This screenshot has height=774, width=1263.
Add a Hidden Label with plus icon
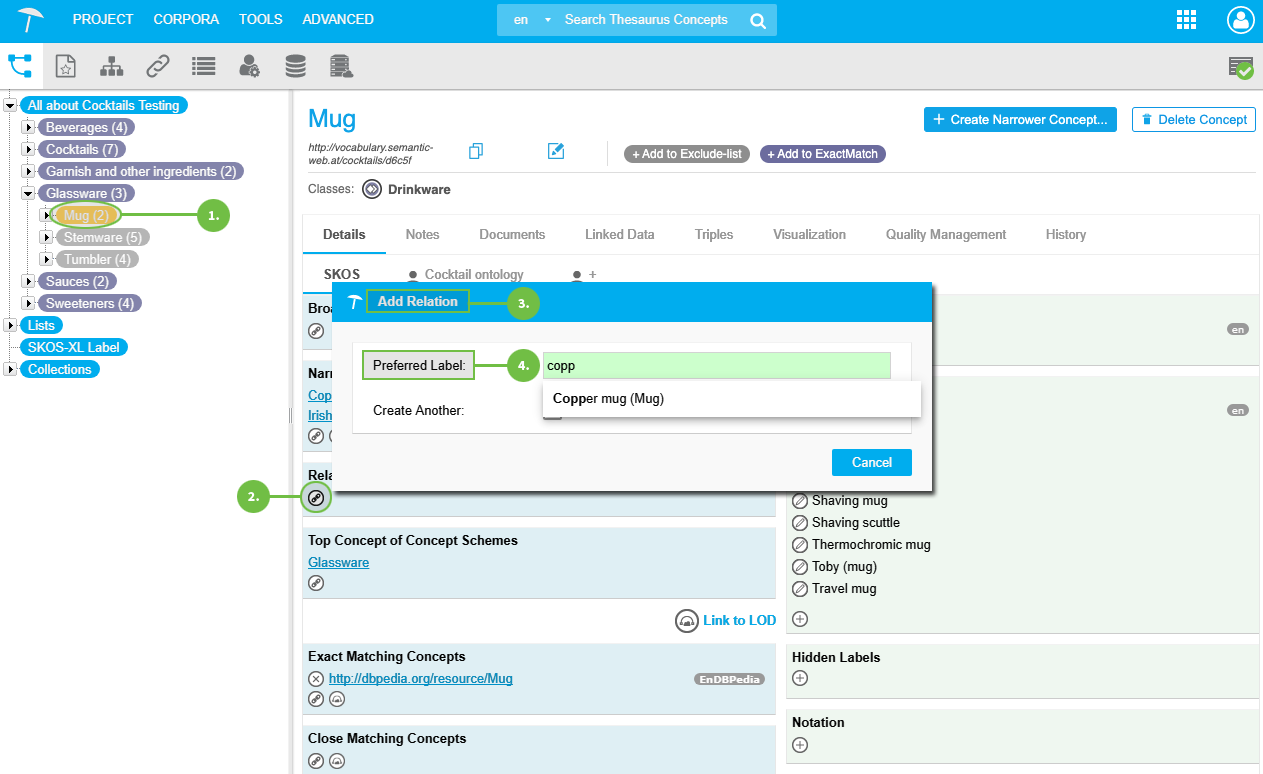[799, 678]
